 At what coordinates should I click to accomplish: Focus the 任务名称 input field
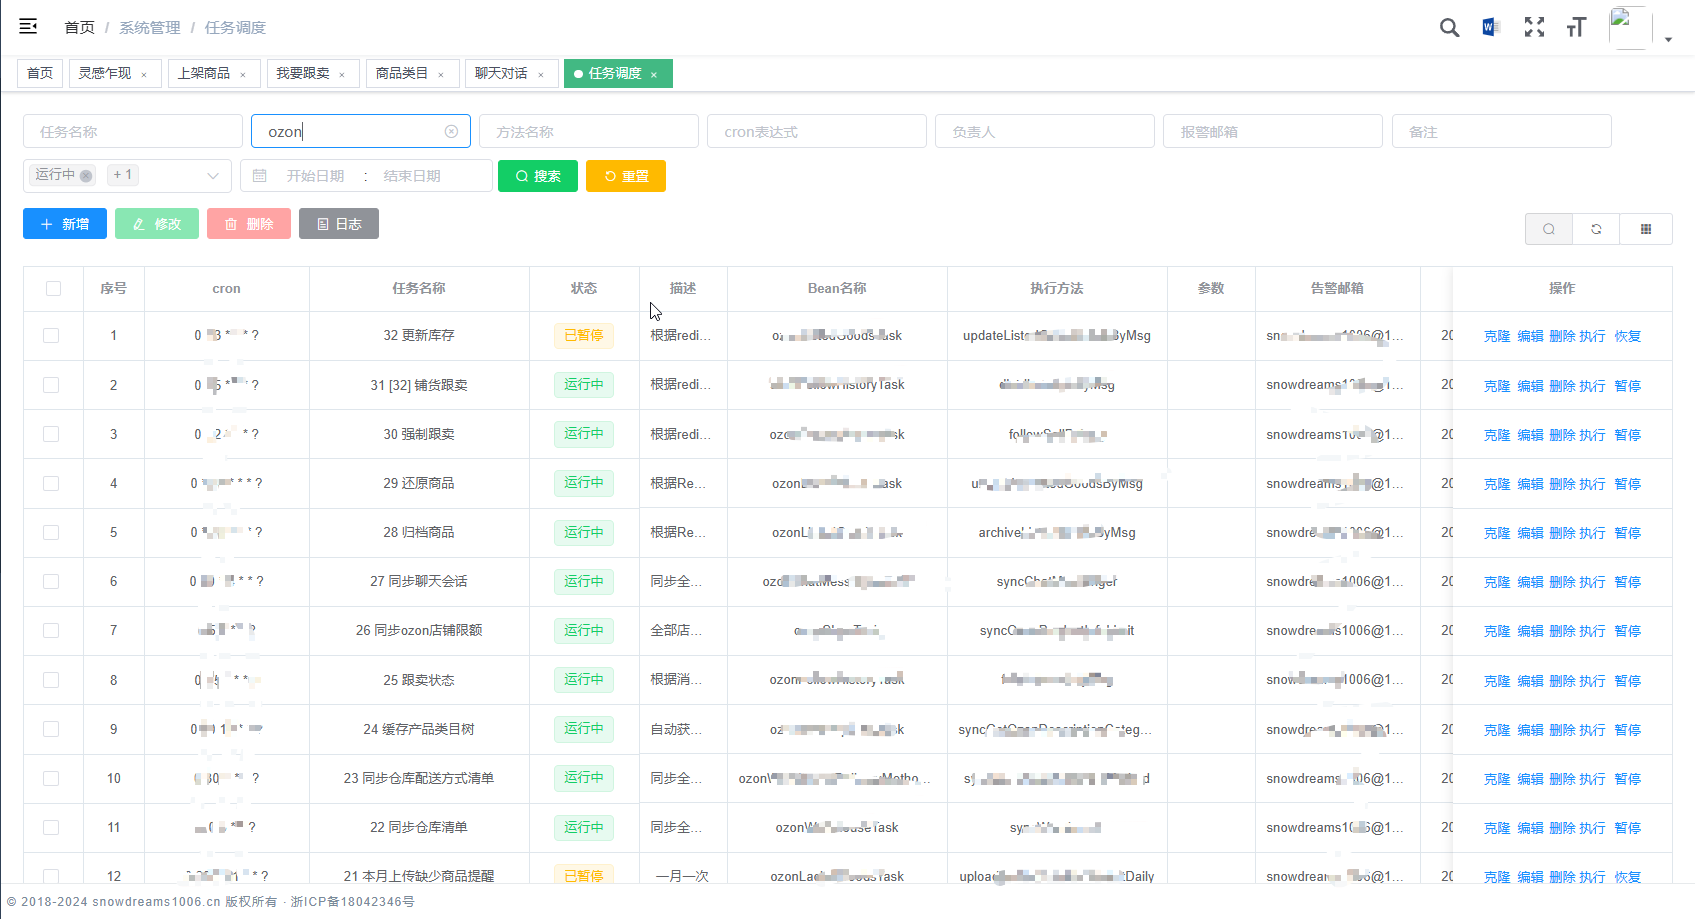(133, 132)
